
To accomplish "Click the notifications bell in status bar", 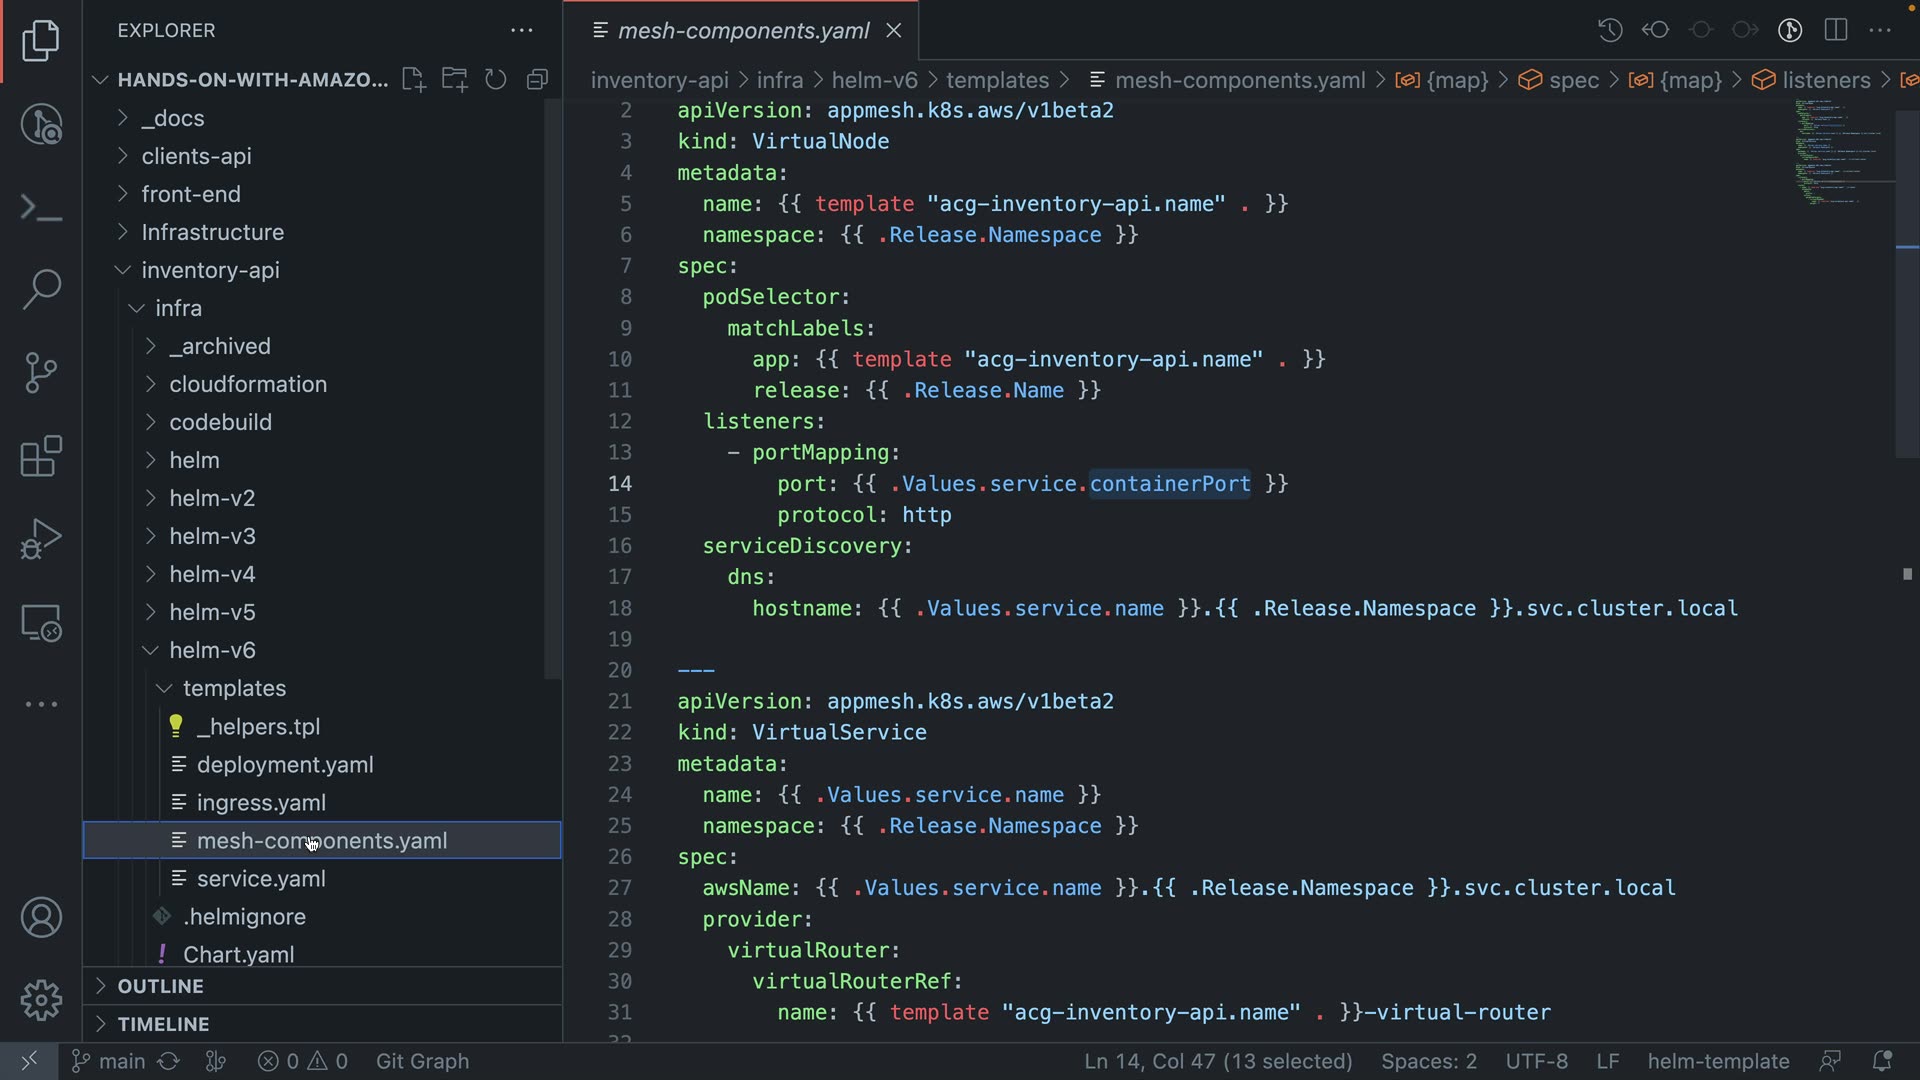I will pyautogui.click(x=1882, y=1061).
